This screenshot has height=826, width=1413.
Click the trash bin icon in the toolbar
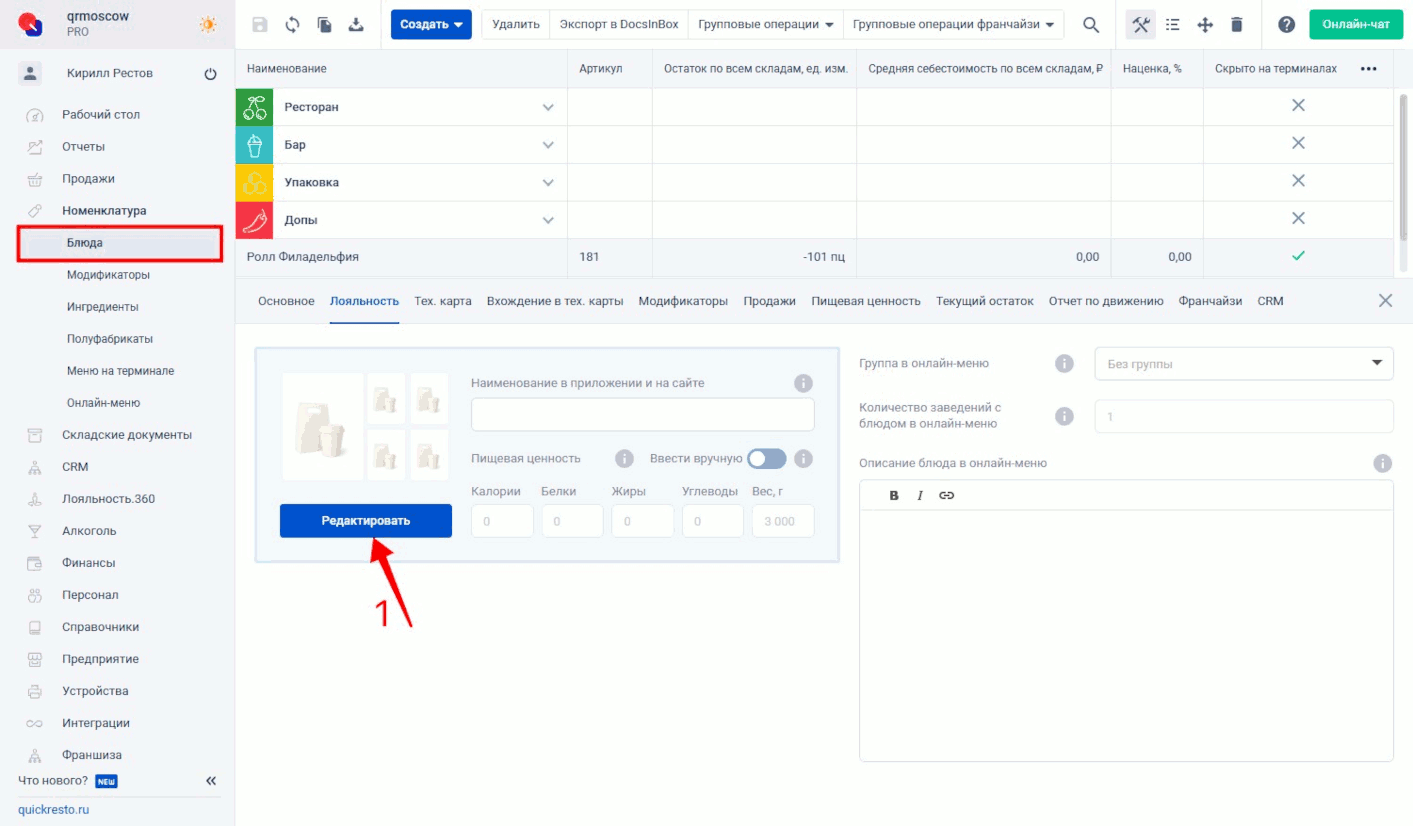coord(1237,25)
